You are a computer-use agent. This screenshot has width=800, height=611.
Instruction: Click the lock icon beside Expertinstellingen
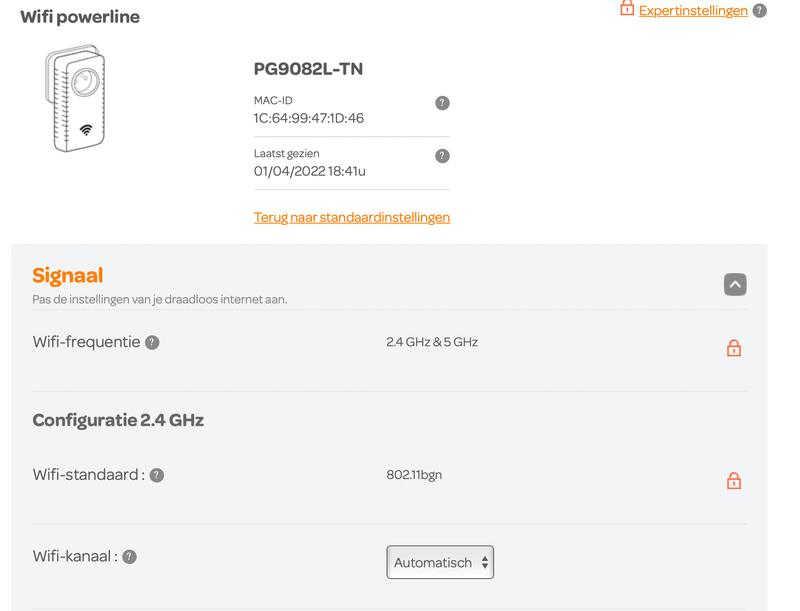(x=627, y=8)
